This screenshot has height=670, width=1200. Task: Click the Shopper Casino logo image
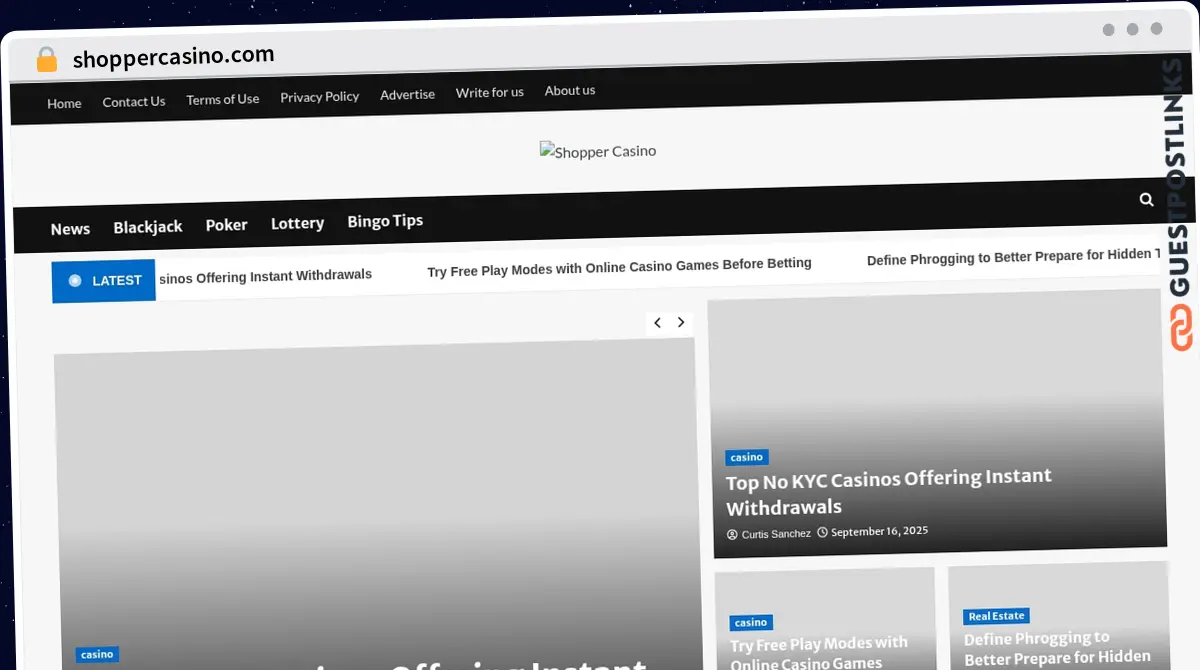tap(598, 151)
